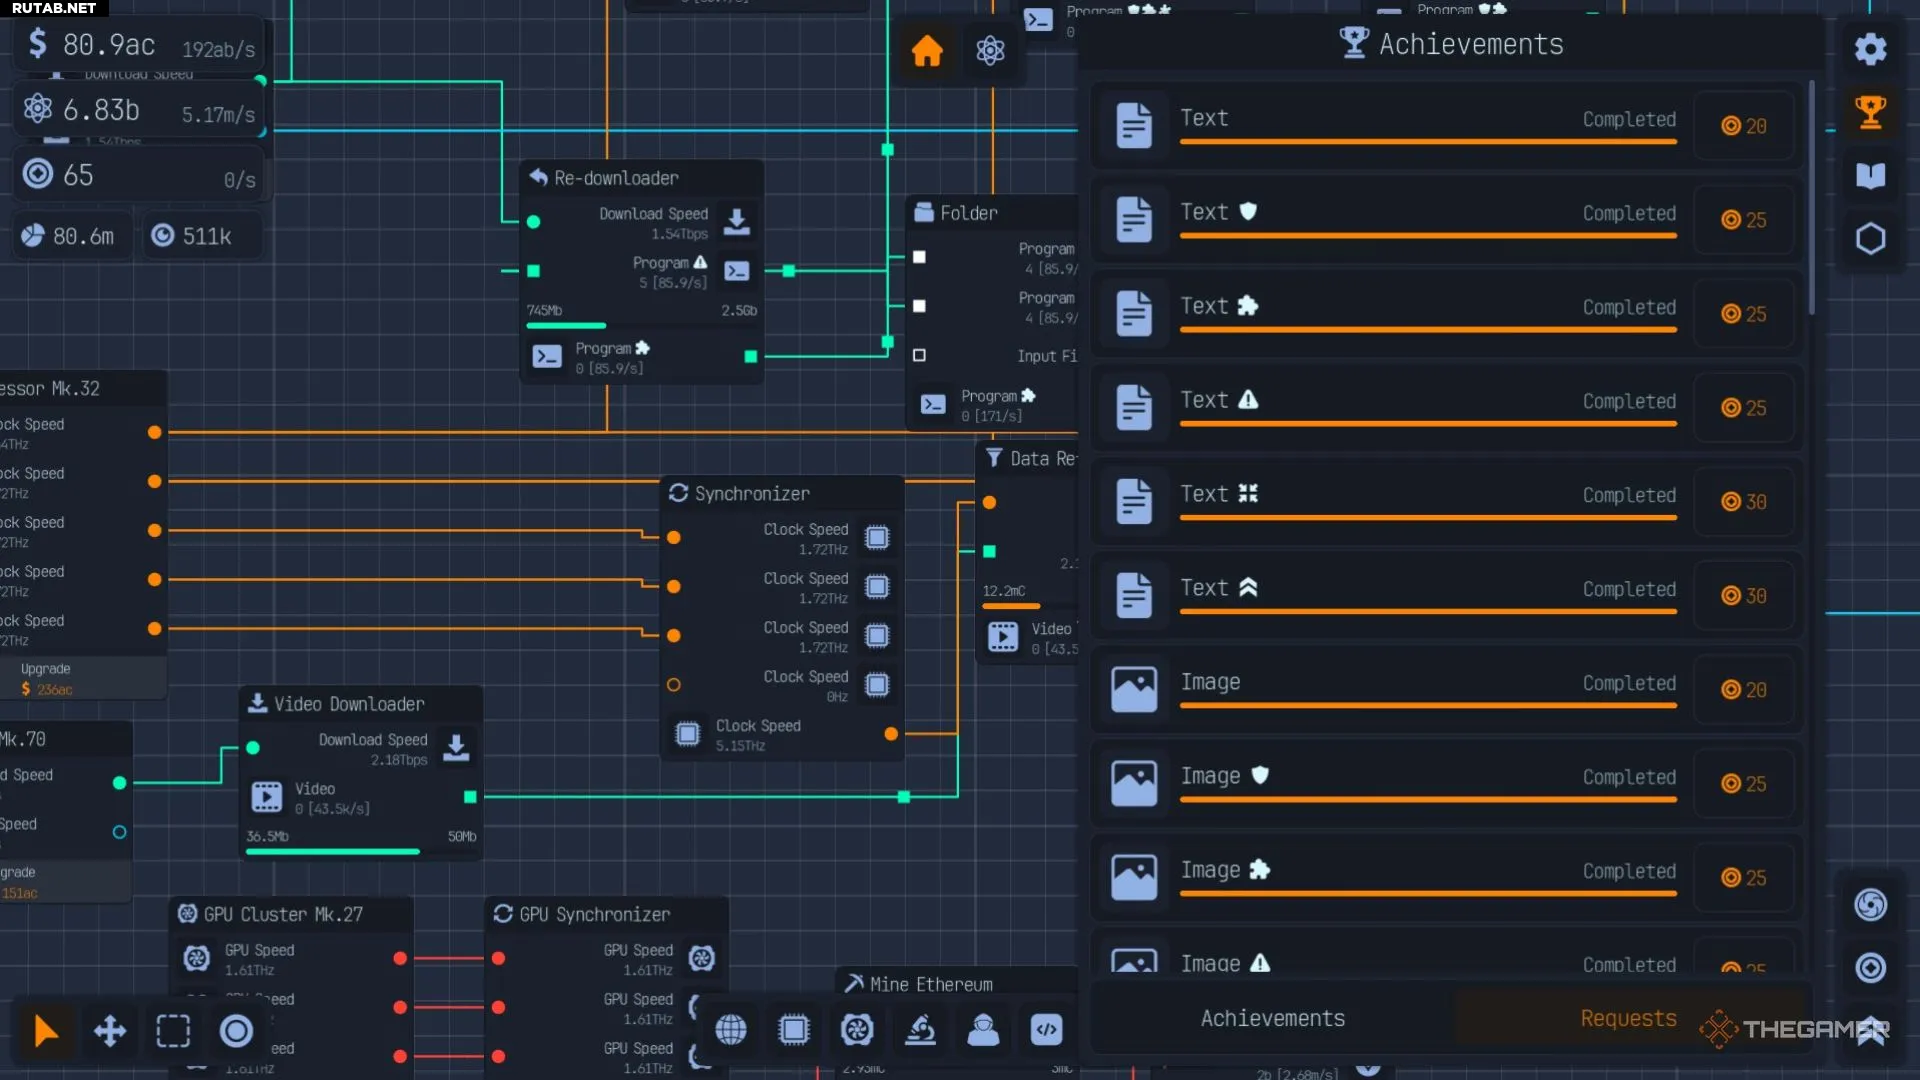Choose the dashed box selection tool
1920x1080 pixels.
click(x=173, y=1030)
